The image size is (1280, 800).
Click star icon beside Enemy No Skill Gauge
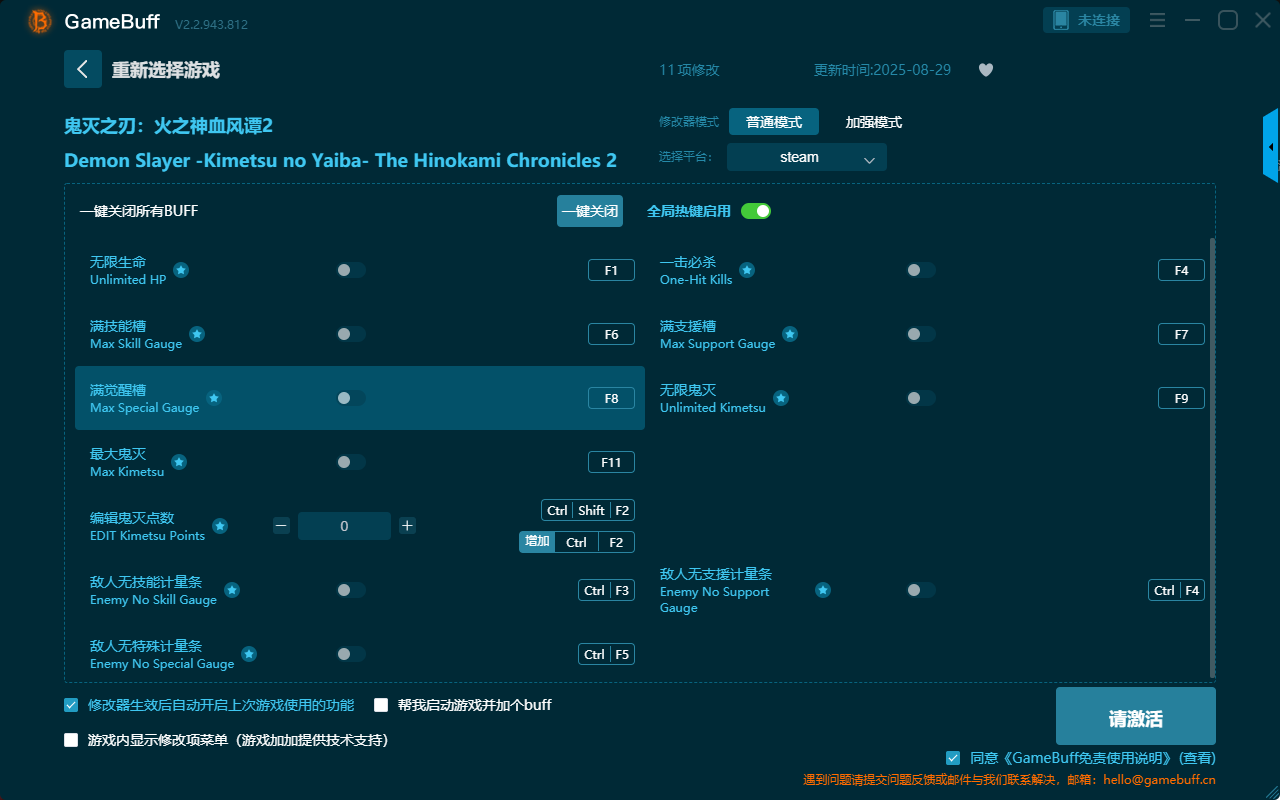pos(232,590)
